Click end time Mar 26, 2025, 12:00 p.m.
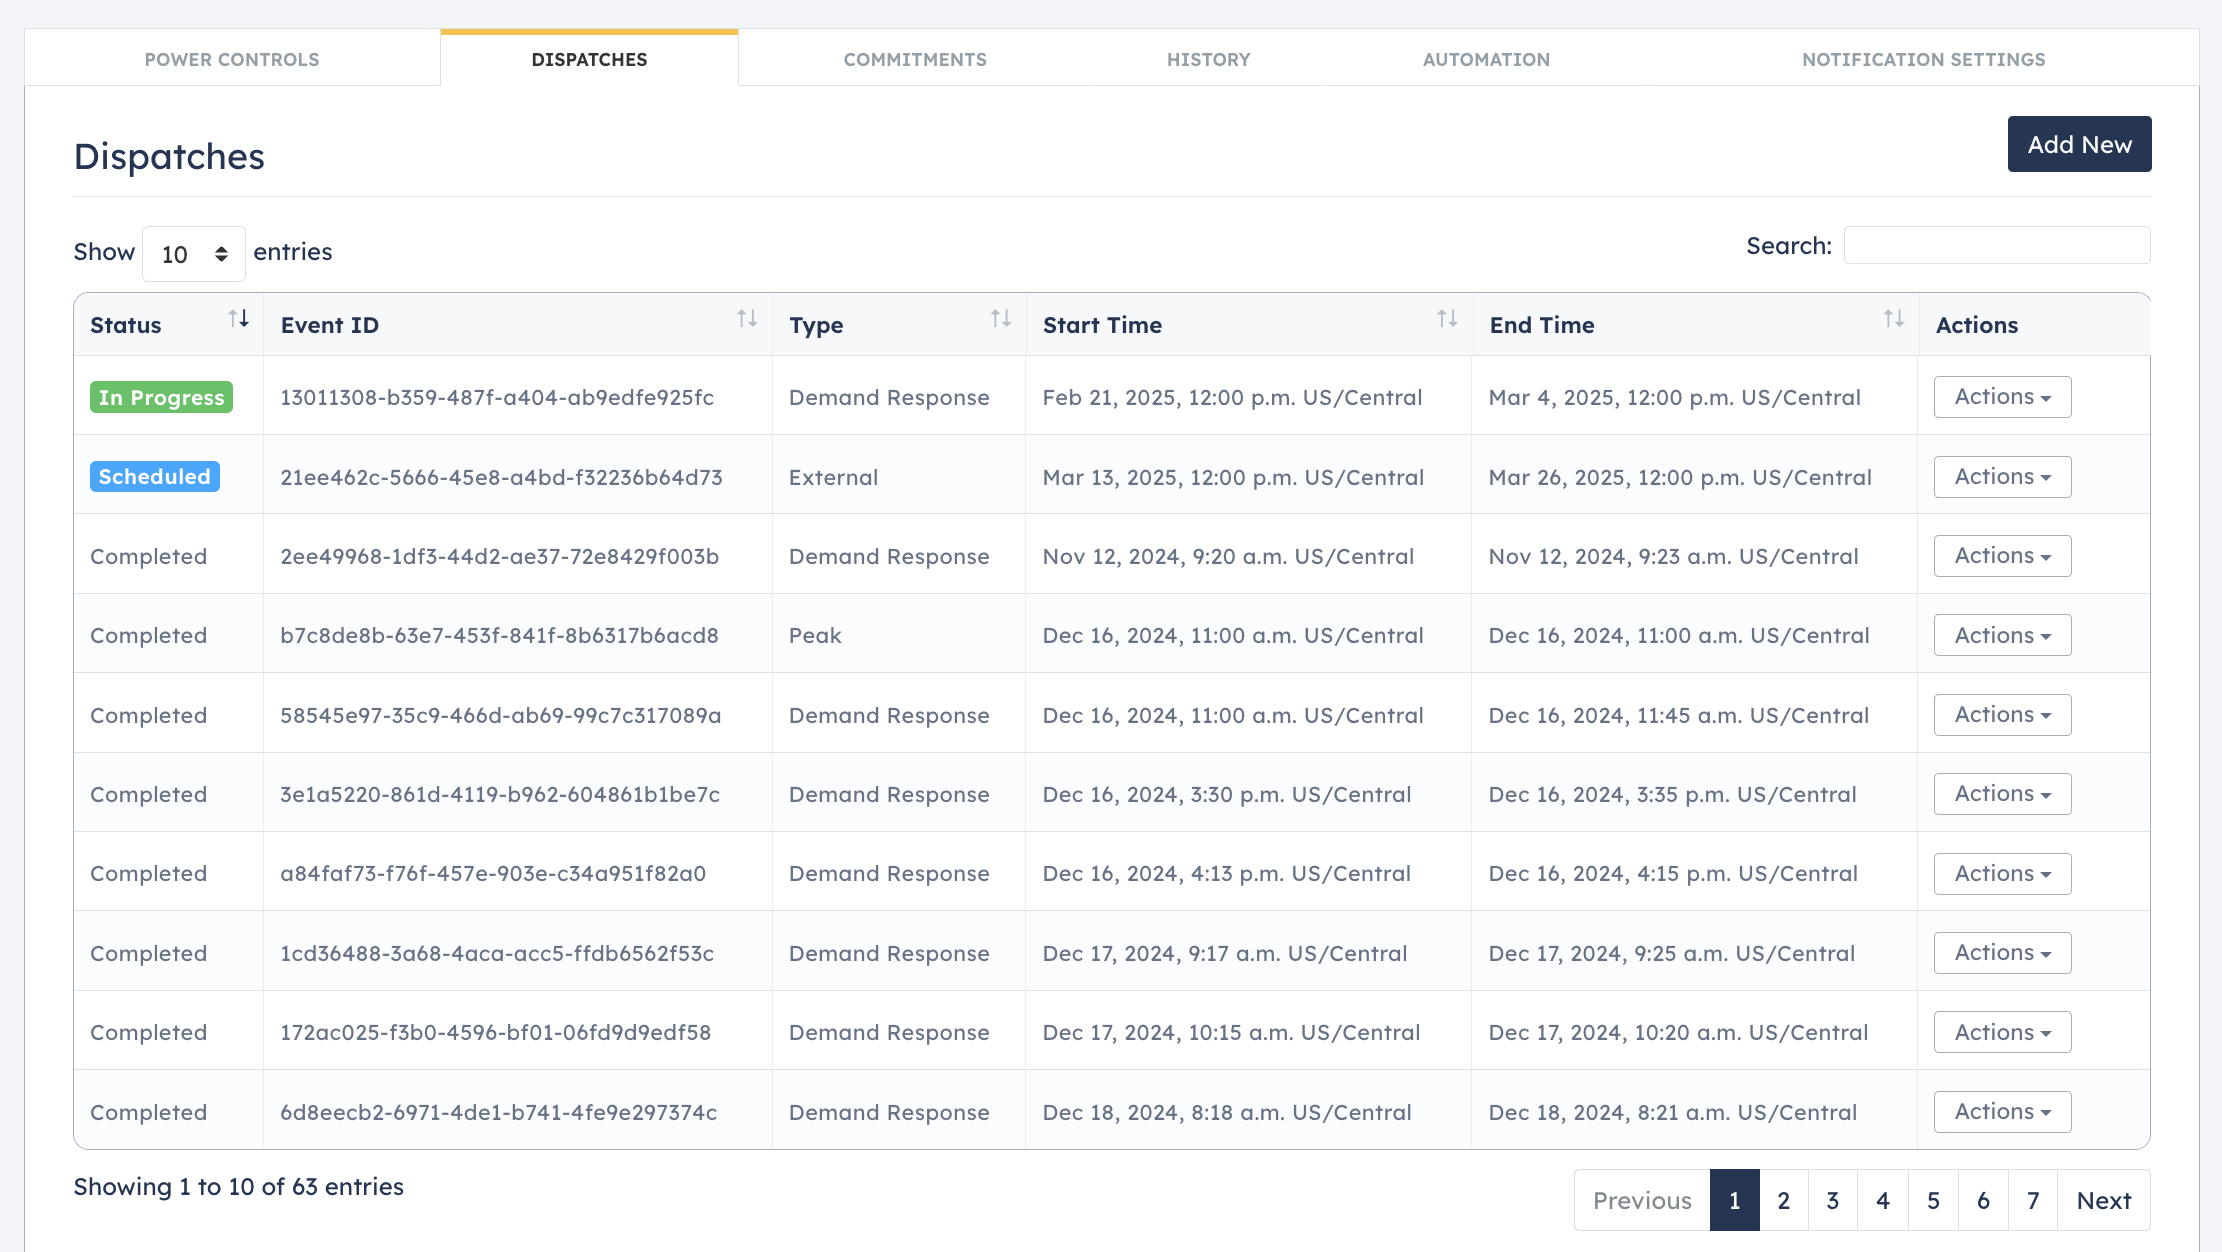This screenshot has height=1252, width=2222. coord(1680,477)
